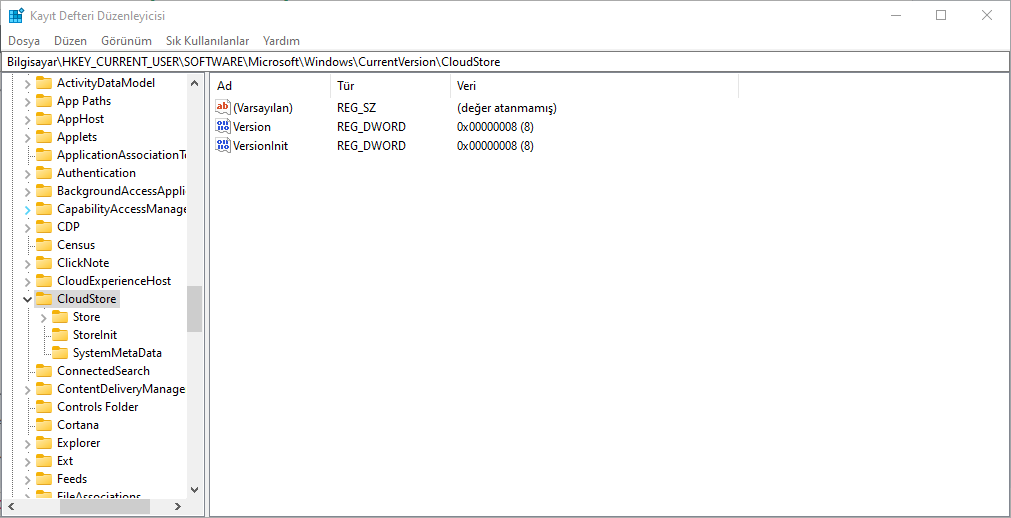The image size is (1011, 518).
Task: Click the ConnectedSearch folder icon
Action: (44, 371)
